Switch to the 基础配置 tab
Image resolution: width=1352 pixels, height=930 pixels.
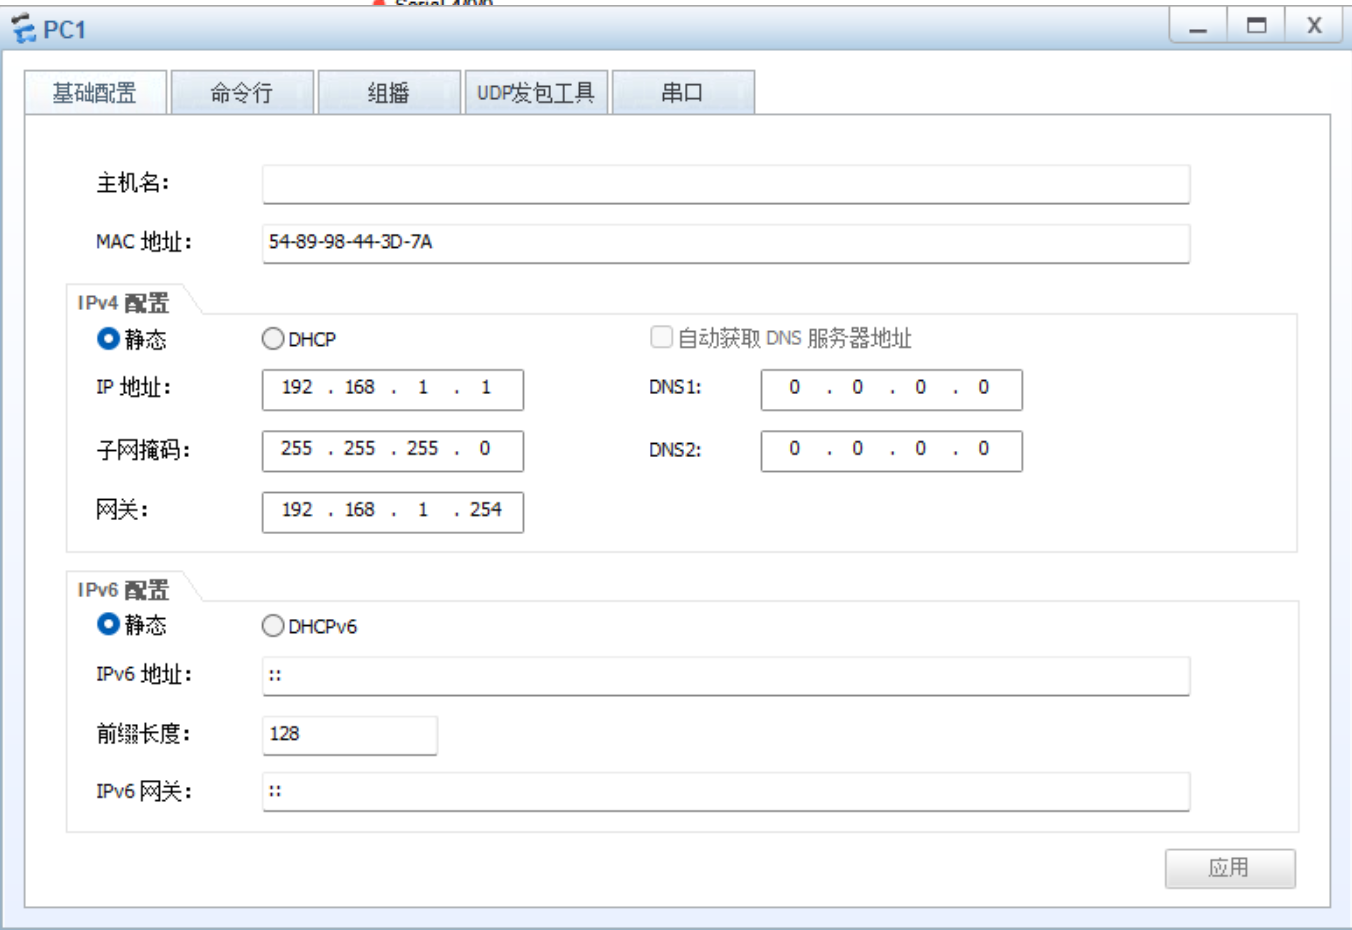(x=95, y=93)
